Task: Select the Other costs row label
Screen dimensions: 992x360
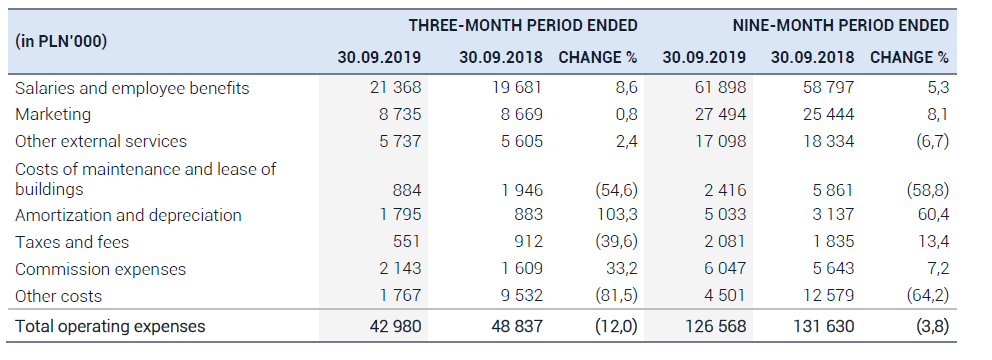Action: (58, 296)
